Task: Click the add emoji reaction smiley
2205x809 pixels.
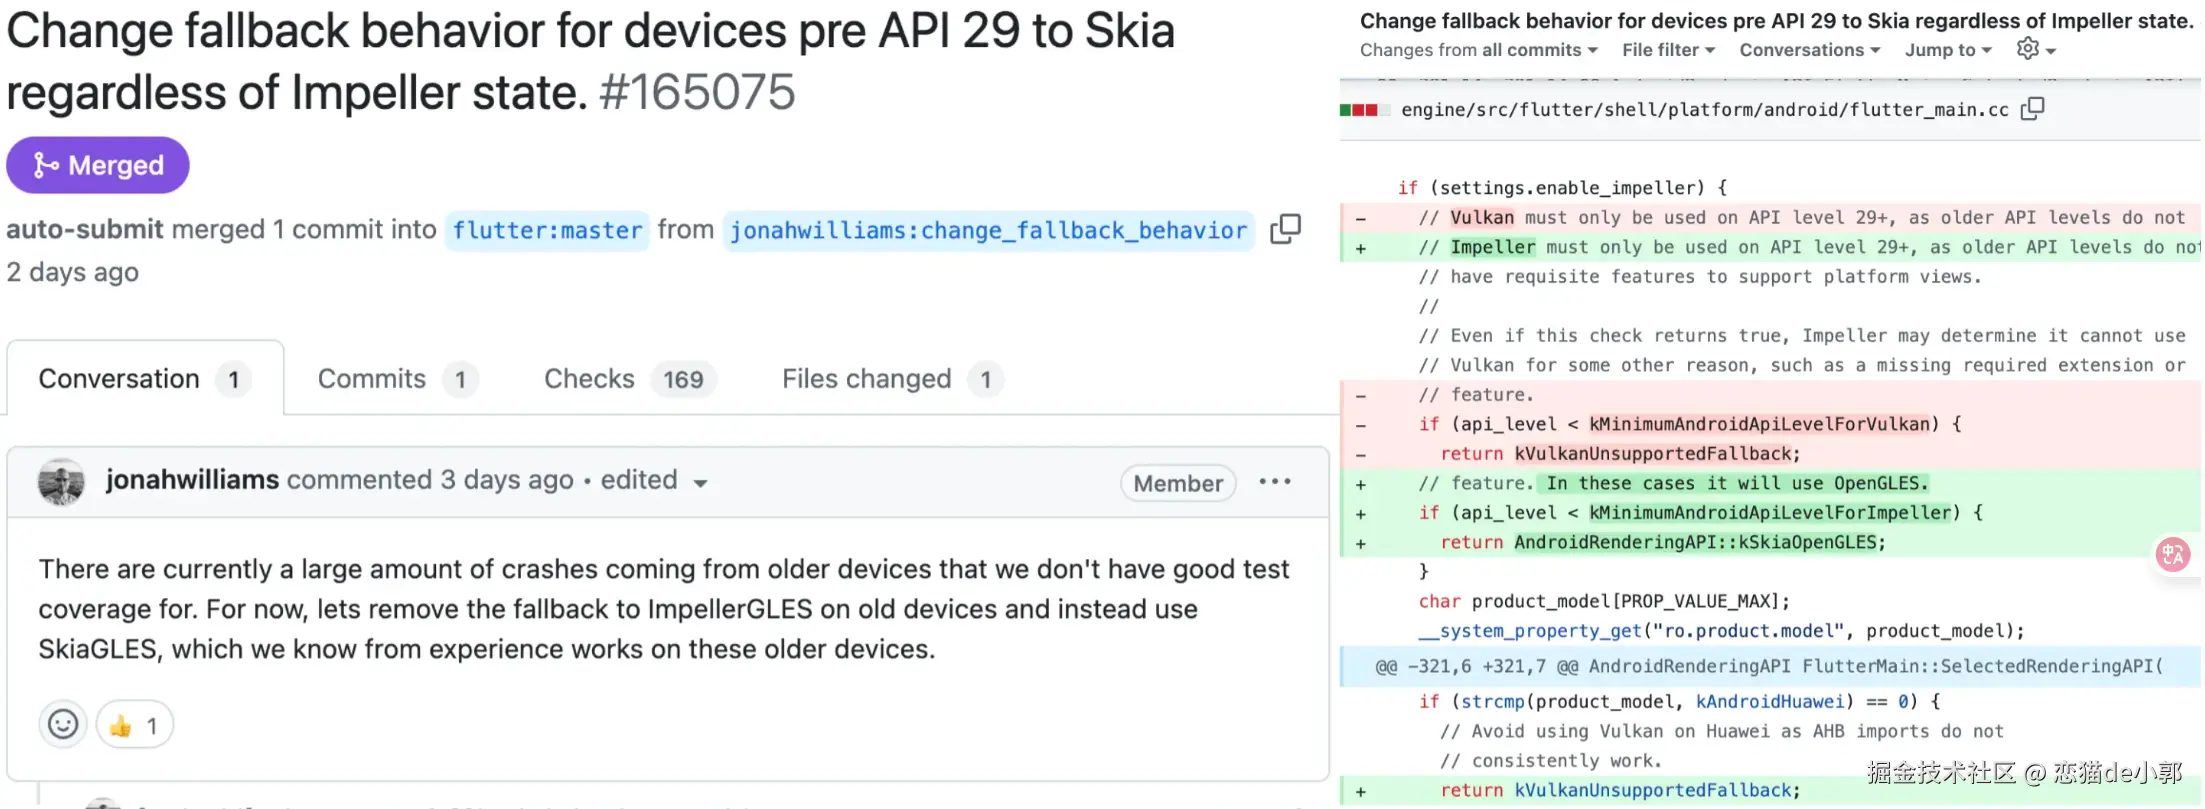Action: click(63, 724)
